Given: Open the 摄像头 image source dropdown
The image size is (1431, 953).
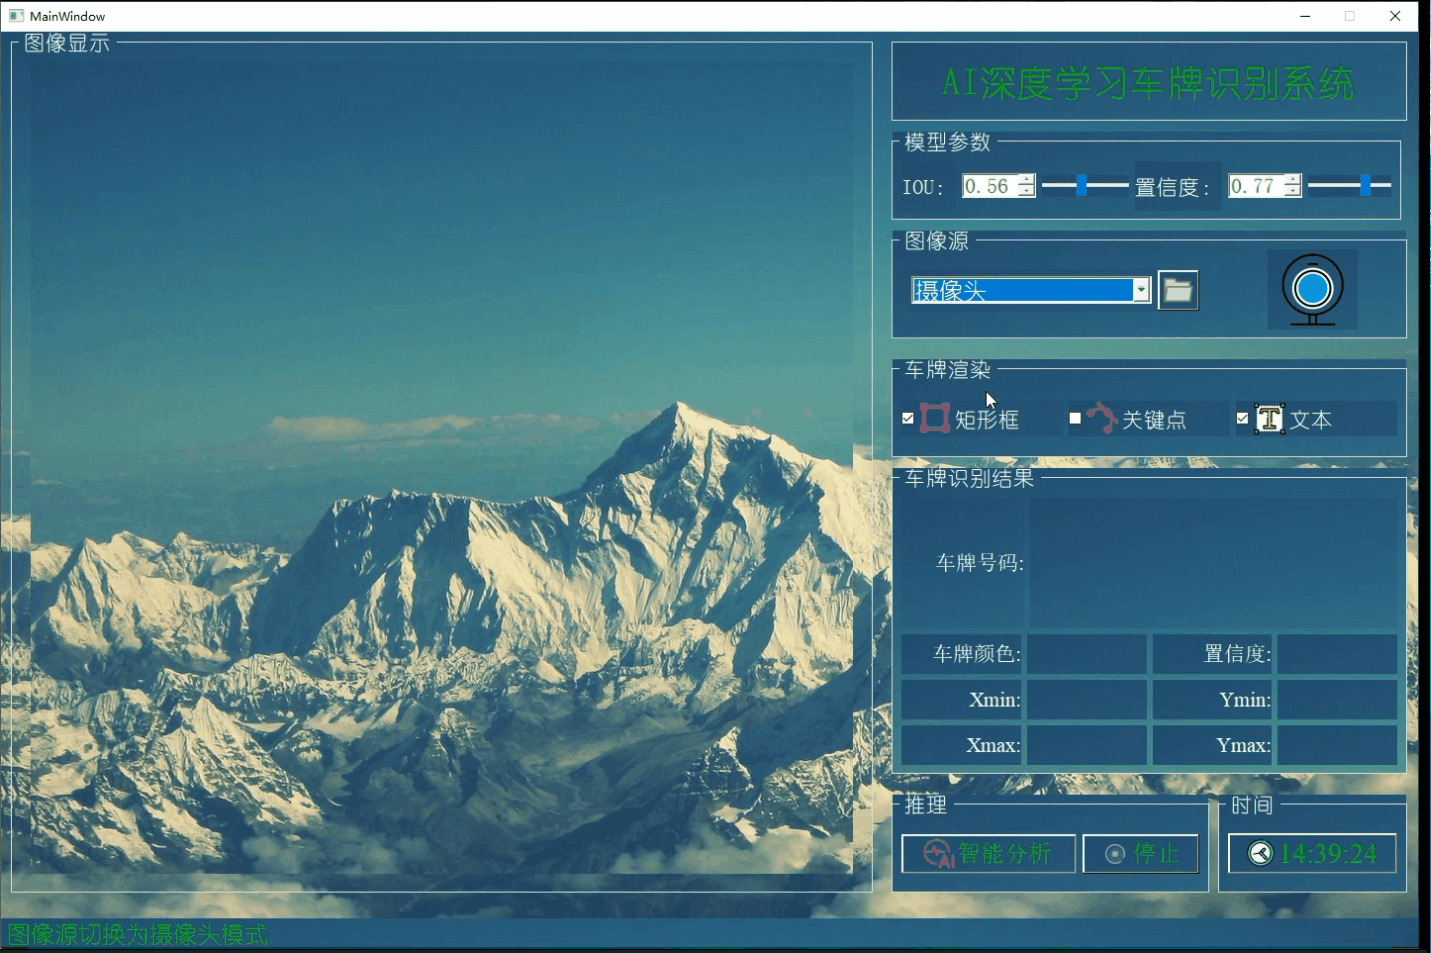Looking at the screenshot, I should (1141, 290).
